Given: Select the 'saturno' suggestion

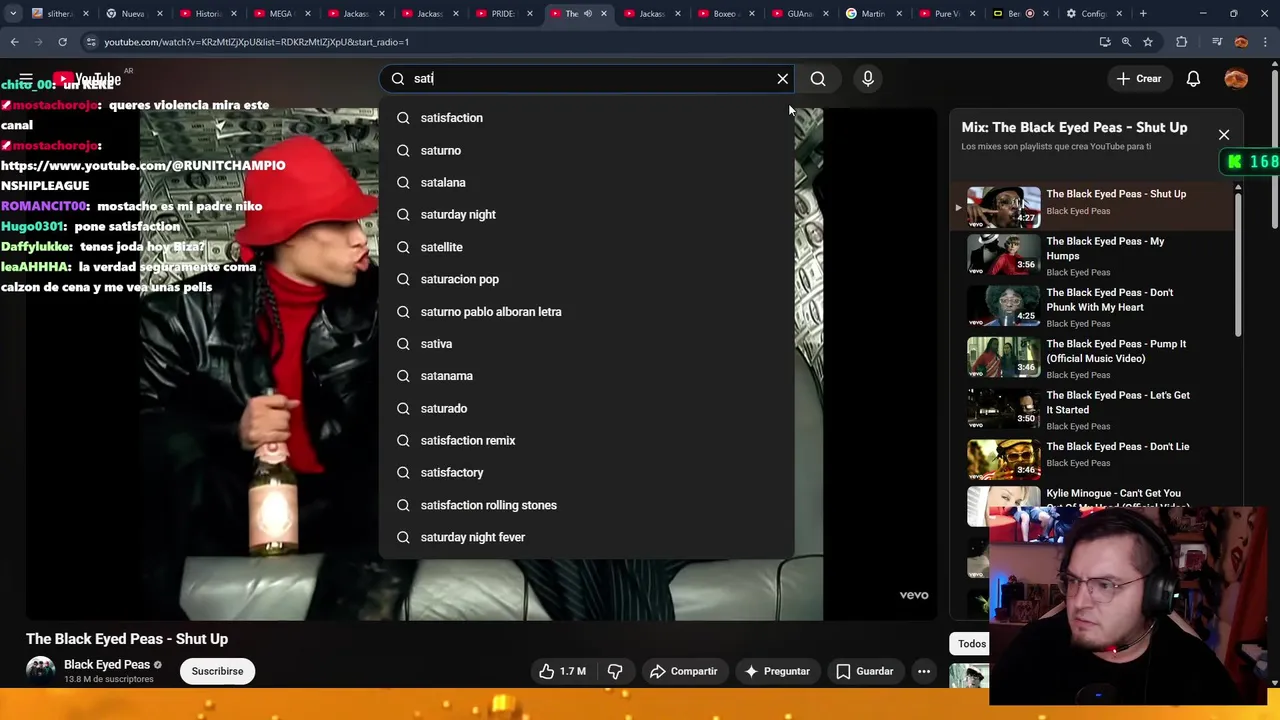Looking at the screenshot, I should click(586, 150).
